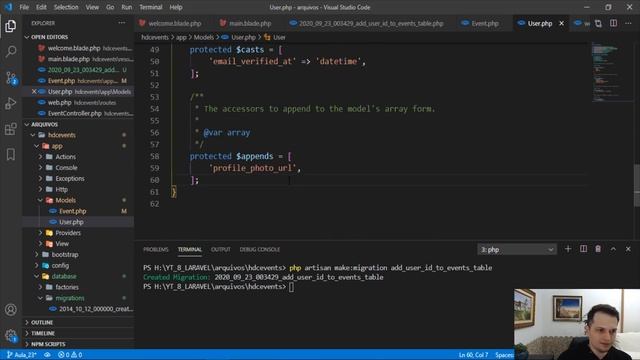Open the Help menu

click(x=176, y=7)
